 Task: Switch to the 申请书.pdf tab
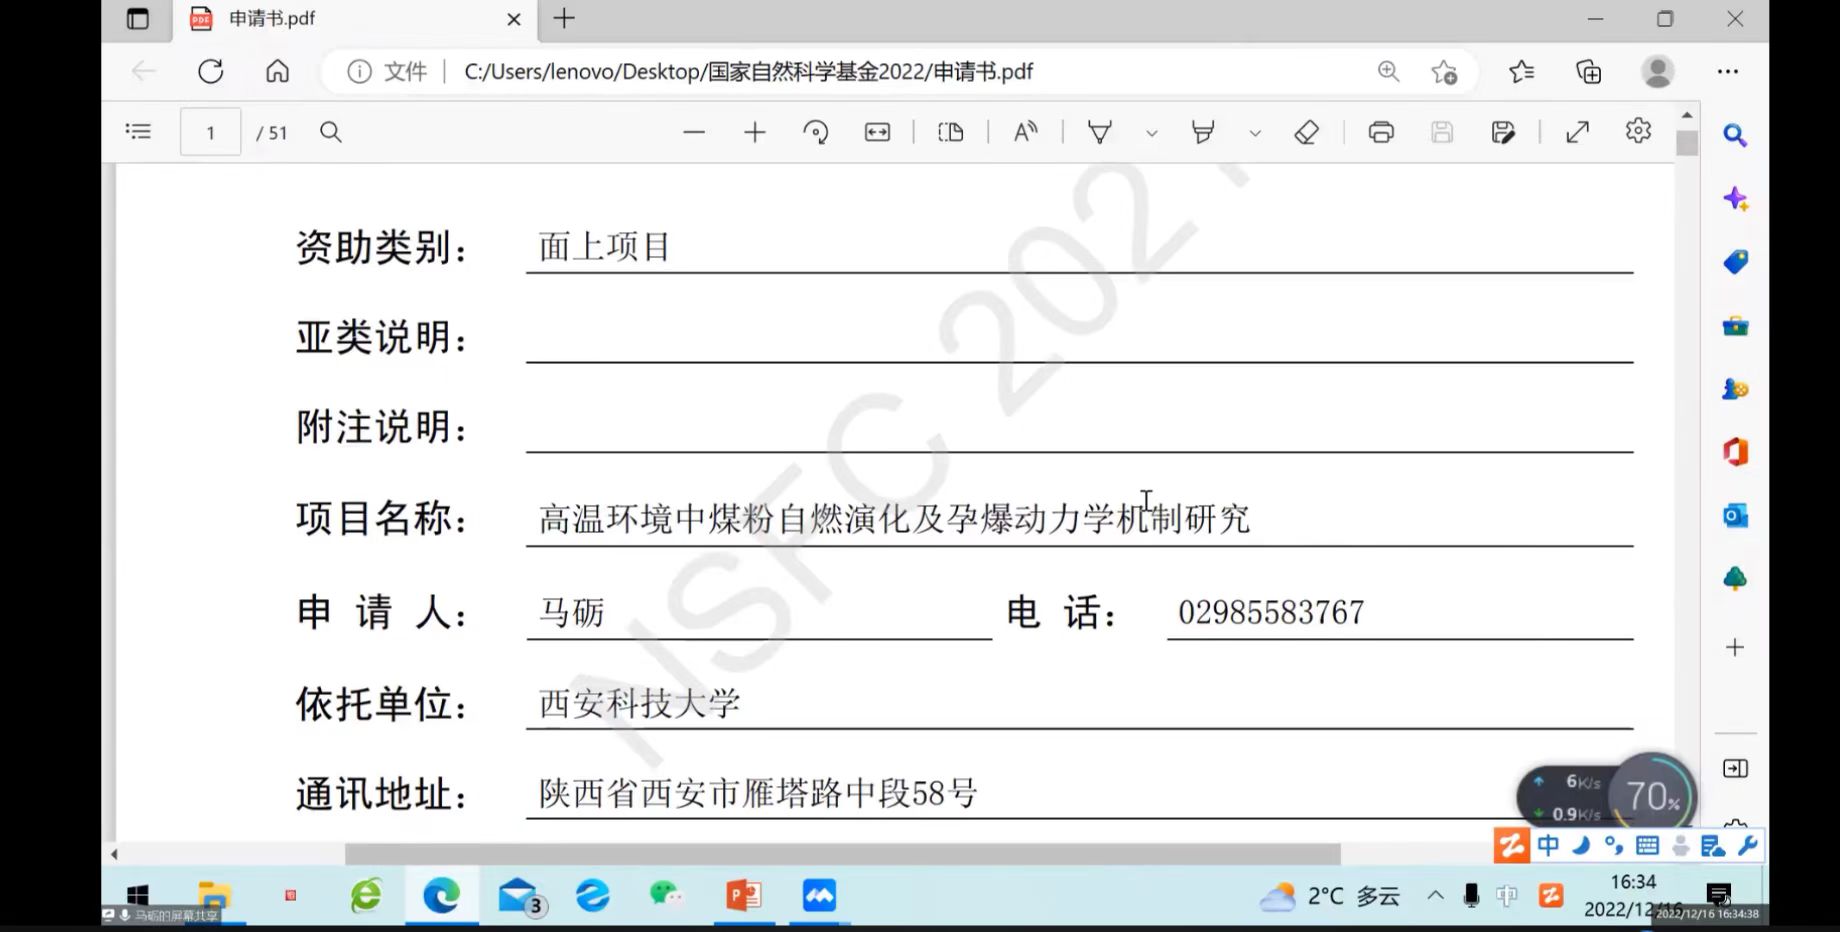(340, 19)
